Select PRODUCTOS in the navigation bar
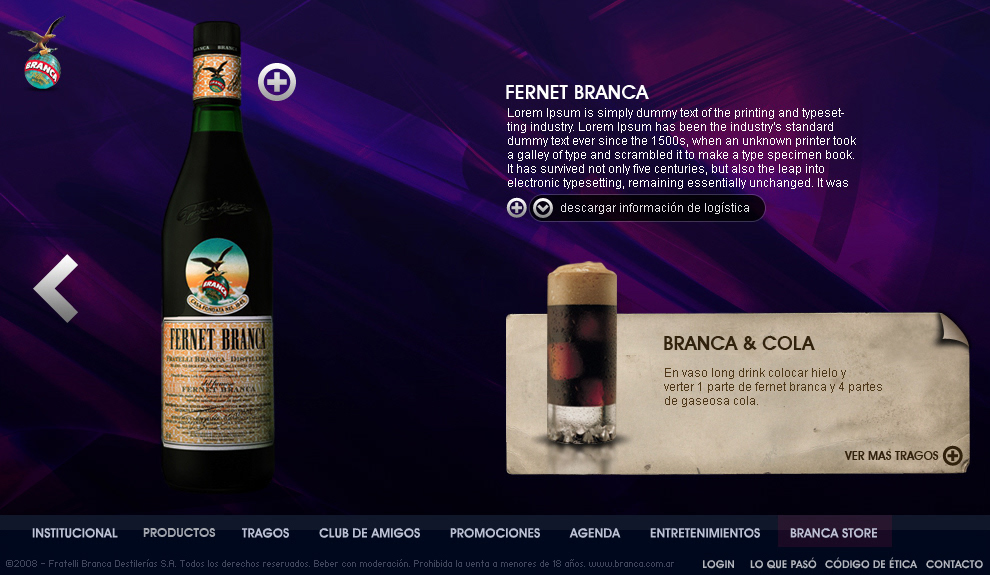Screen dimensions: 990x575 click(x=179, y=533)
